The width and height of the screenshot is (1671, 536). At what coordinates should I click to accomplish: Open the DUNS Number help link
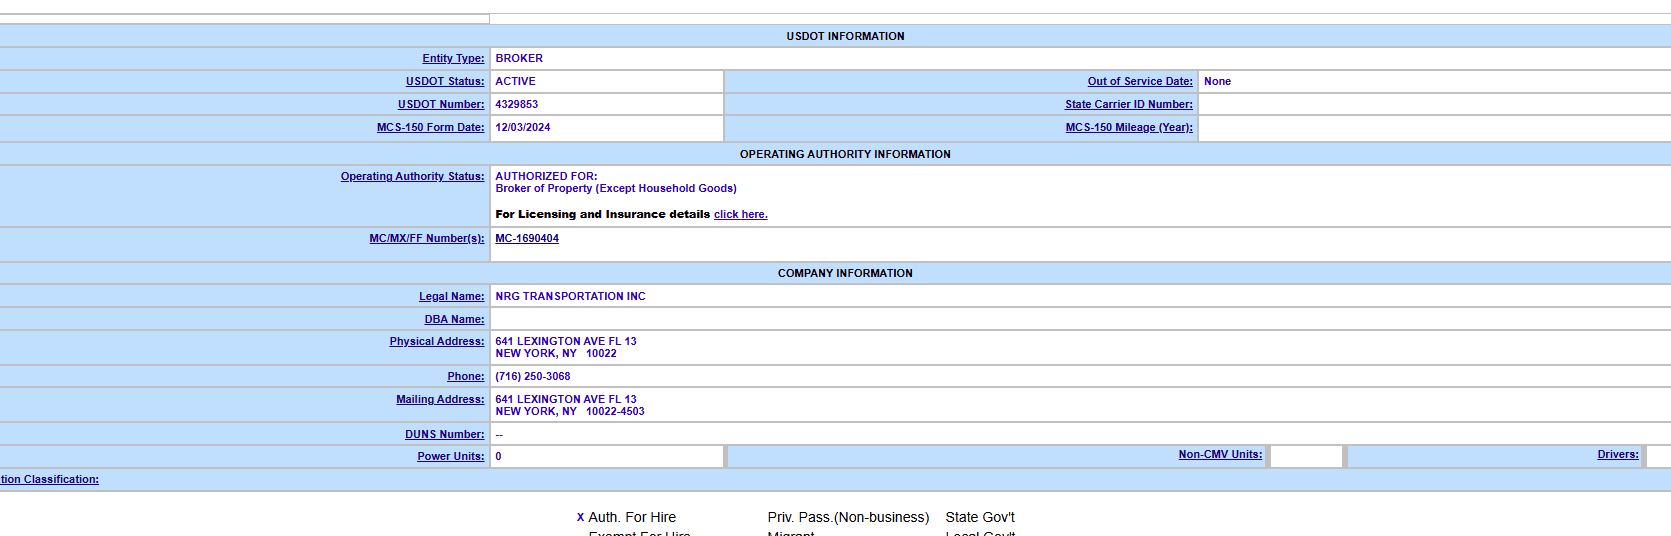click(445, 435)
